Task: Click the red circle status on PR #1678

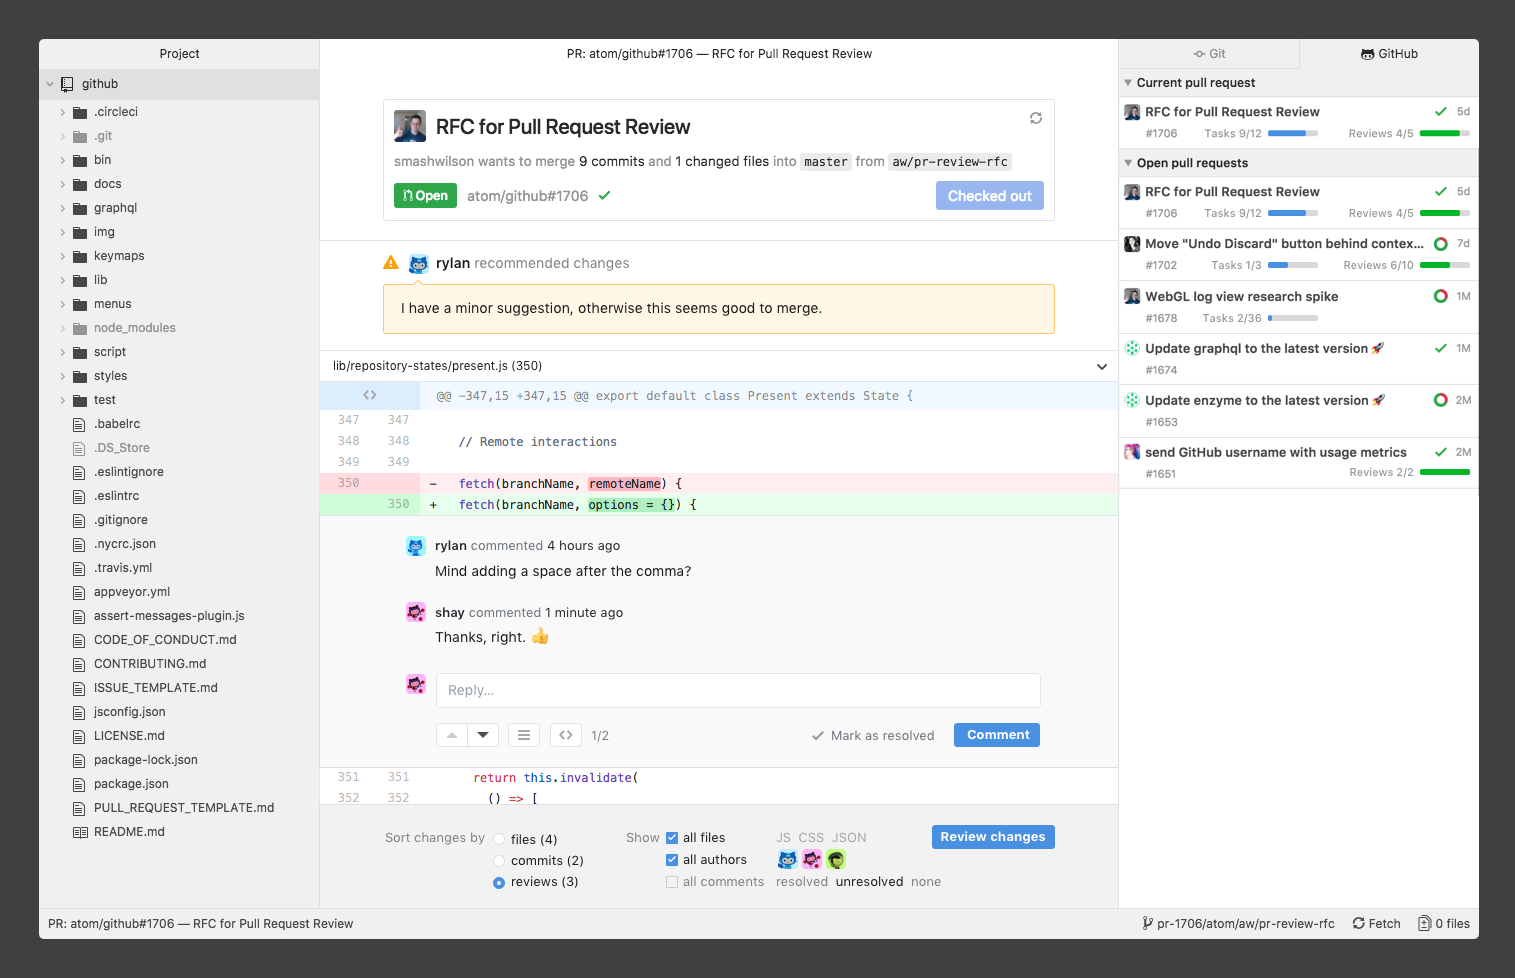Action: coord(1441,296)
